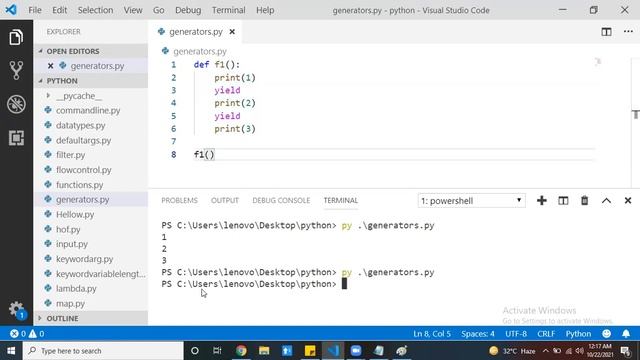Image resolution: width=640 pixels, height=360 pixels.
Task: Click the taskbar search box
Action: 103,351
